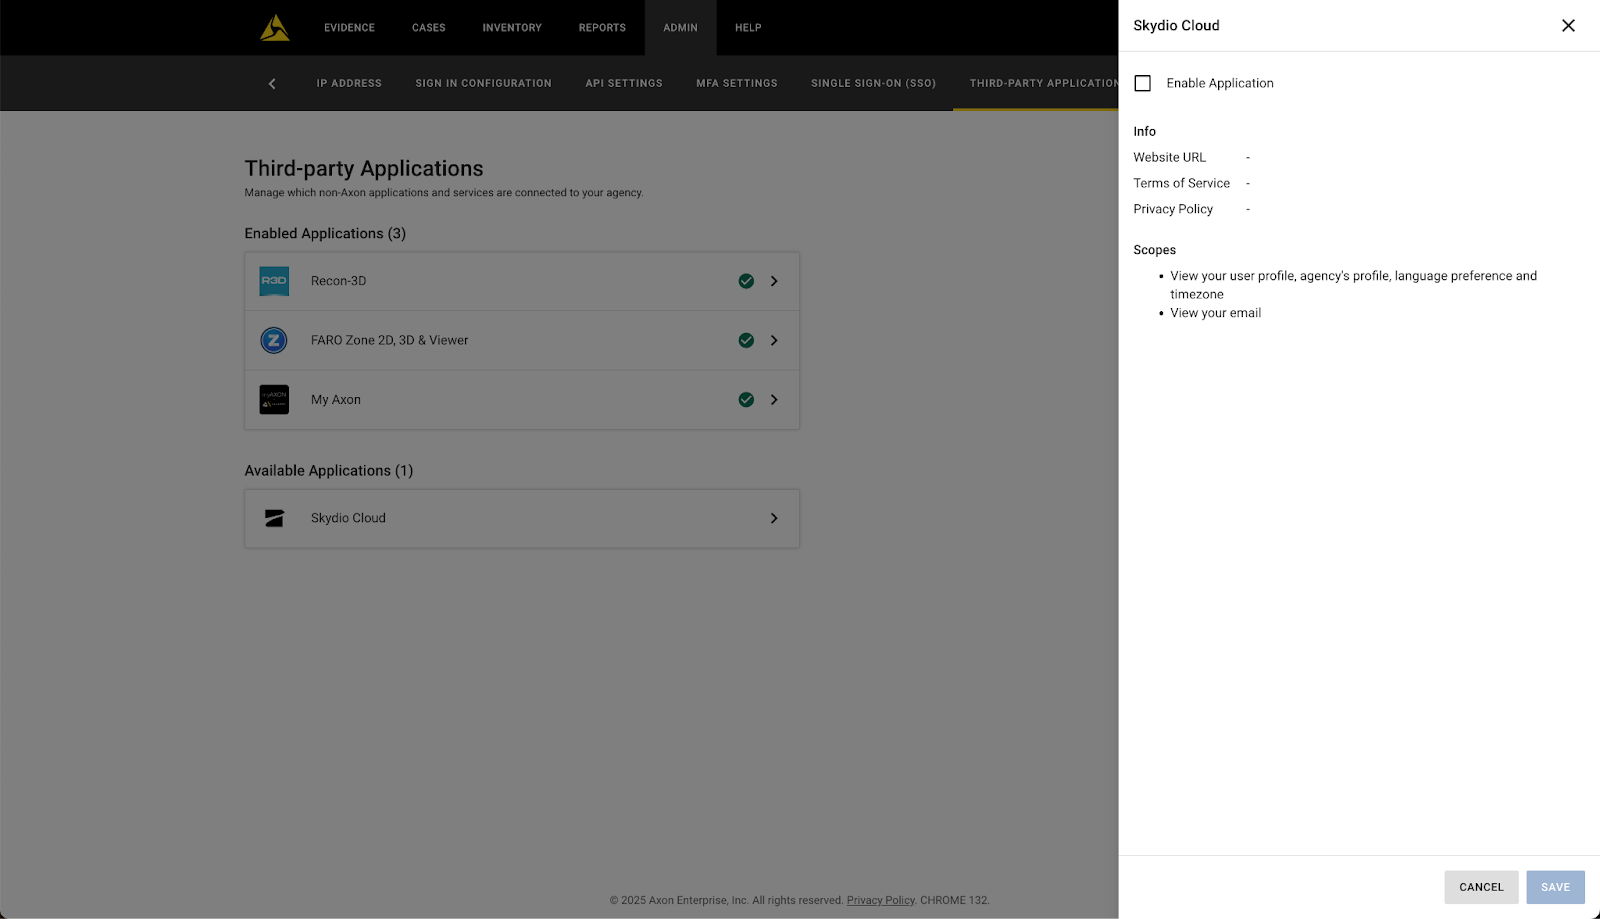The width and height of the screenshot is (1600, 919).
Task: Click the Skydio Cloud panel title
Action: pos(1176,26)
